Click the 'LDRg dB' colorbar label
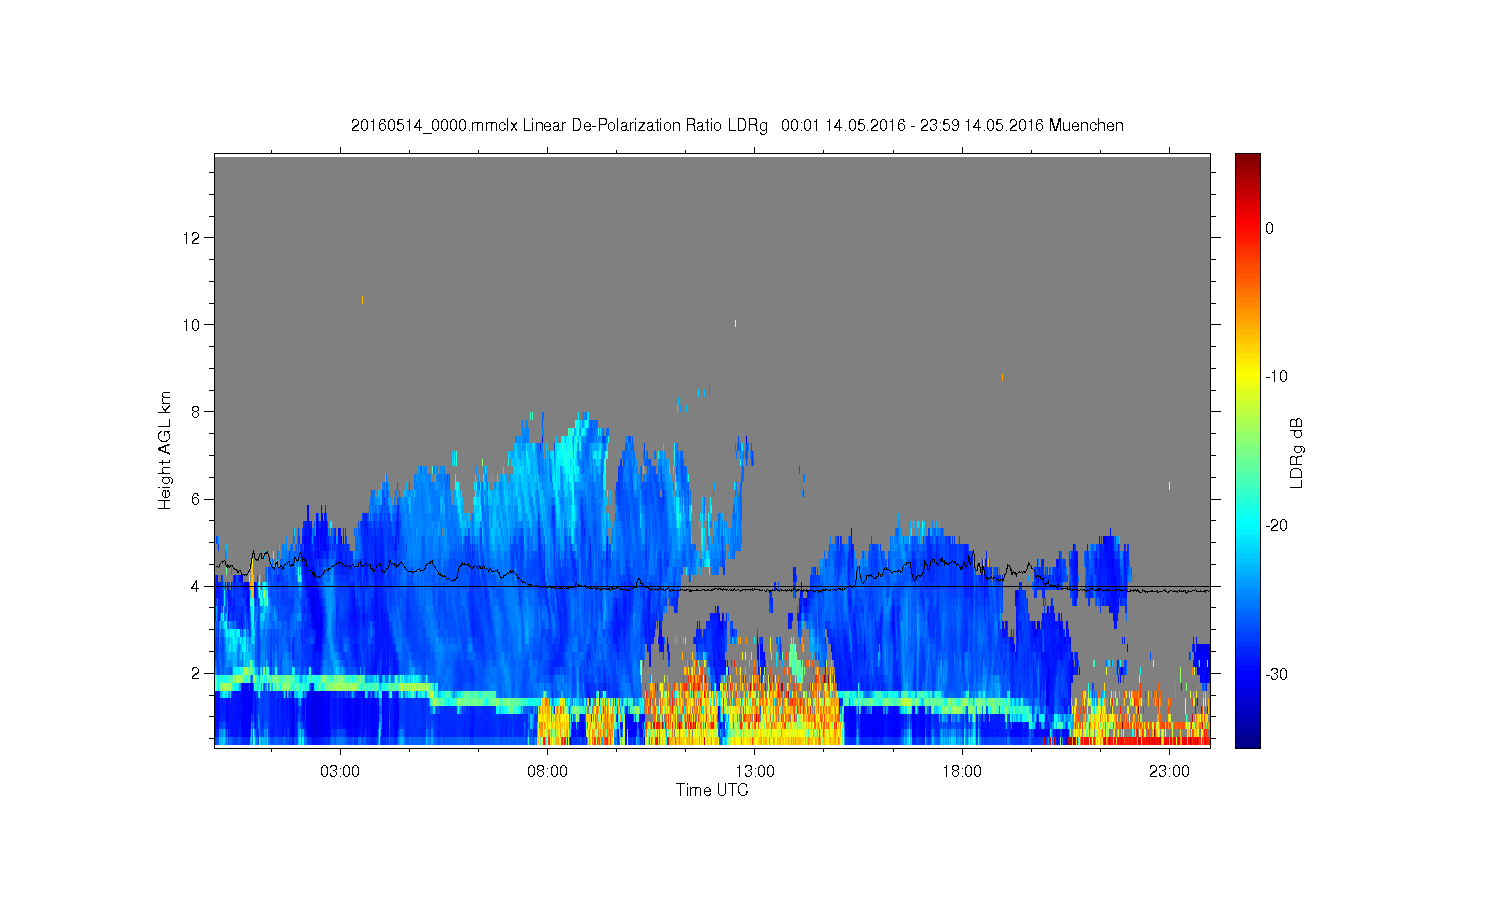1500x900 pixels. (x=1297, y=452)
